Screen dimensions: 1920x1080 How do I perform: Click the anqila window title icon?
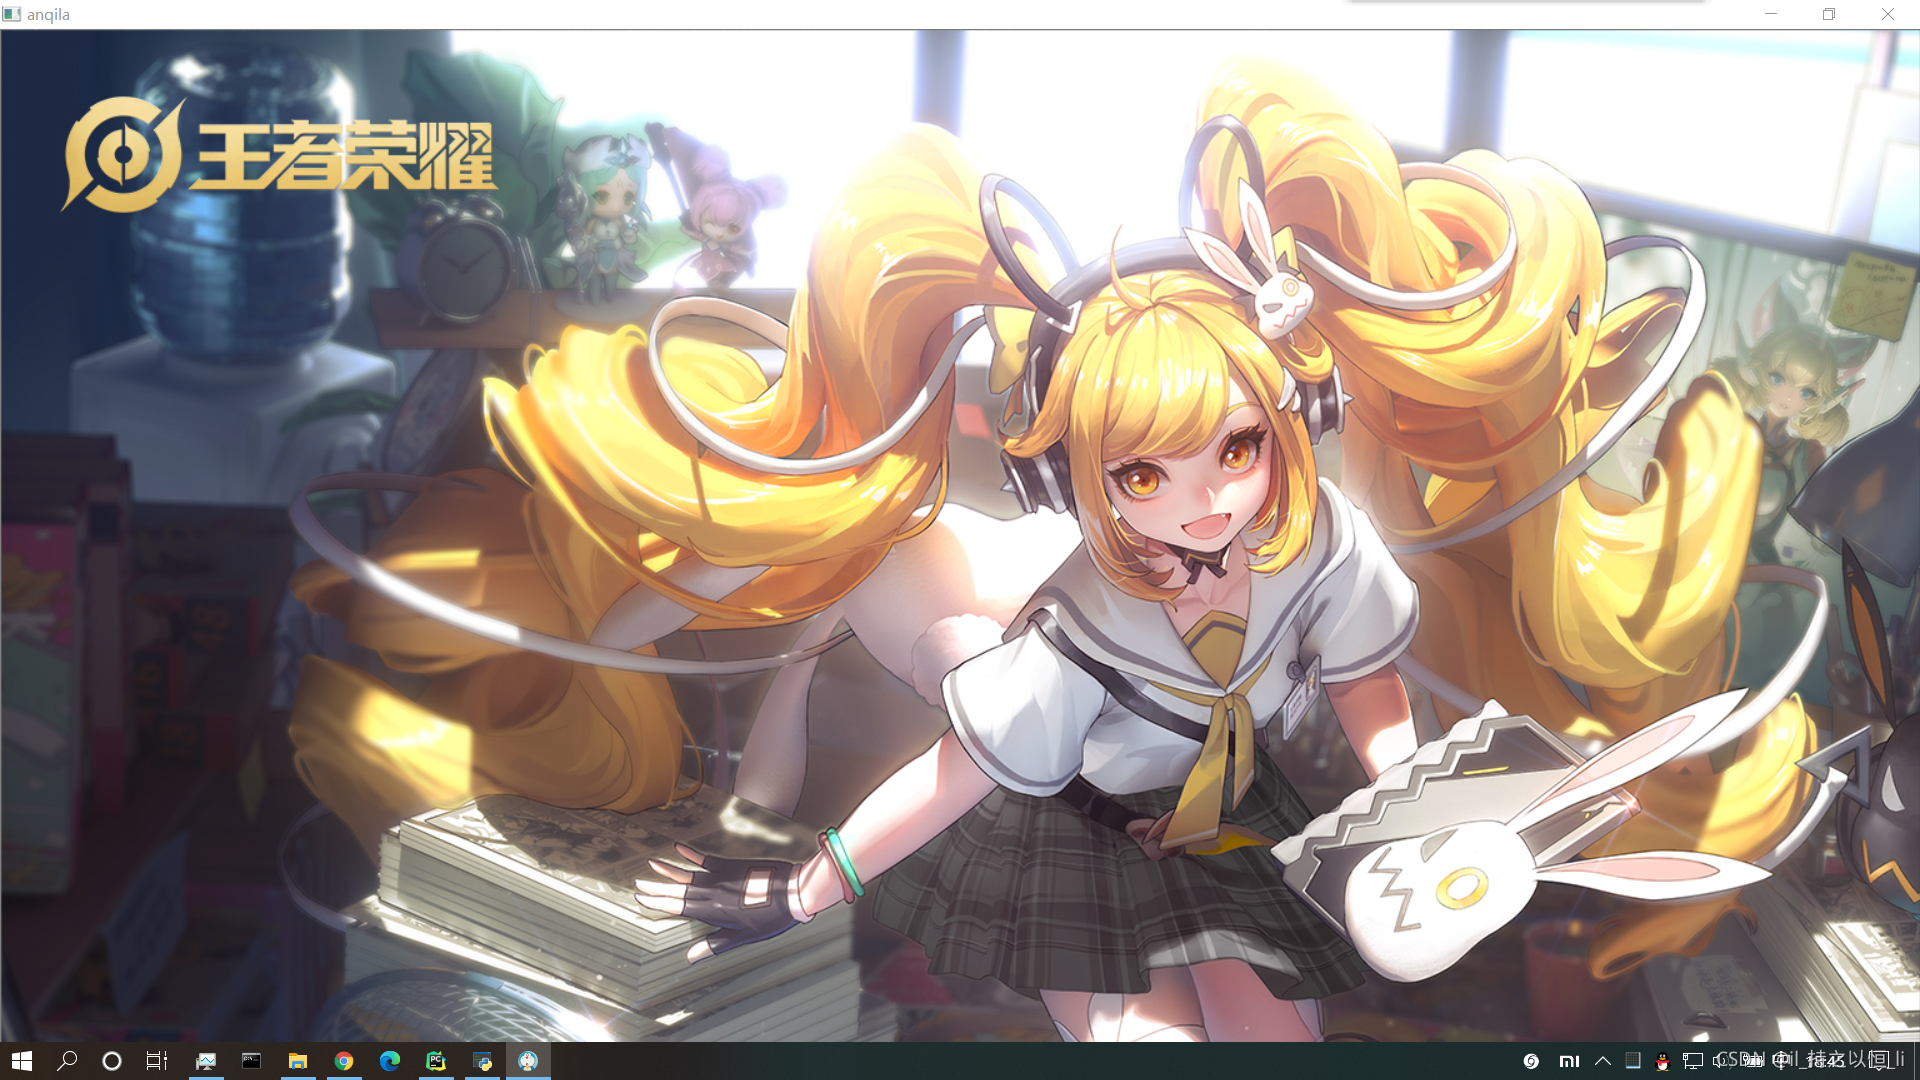click(x=12, y=14)
